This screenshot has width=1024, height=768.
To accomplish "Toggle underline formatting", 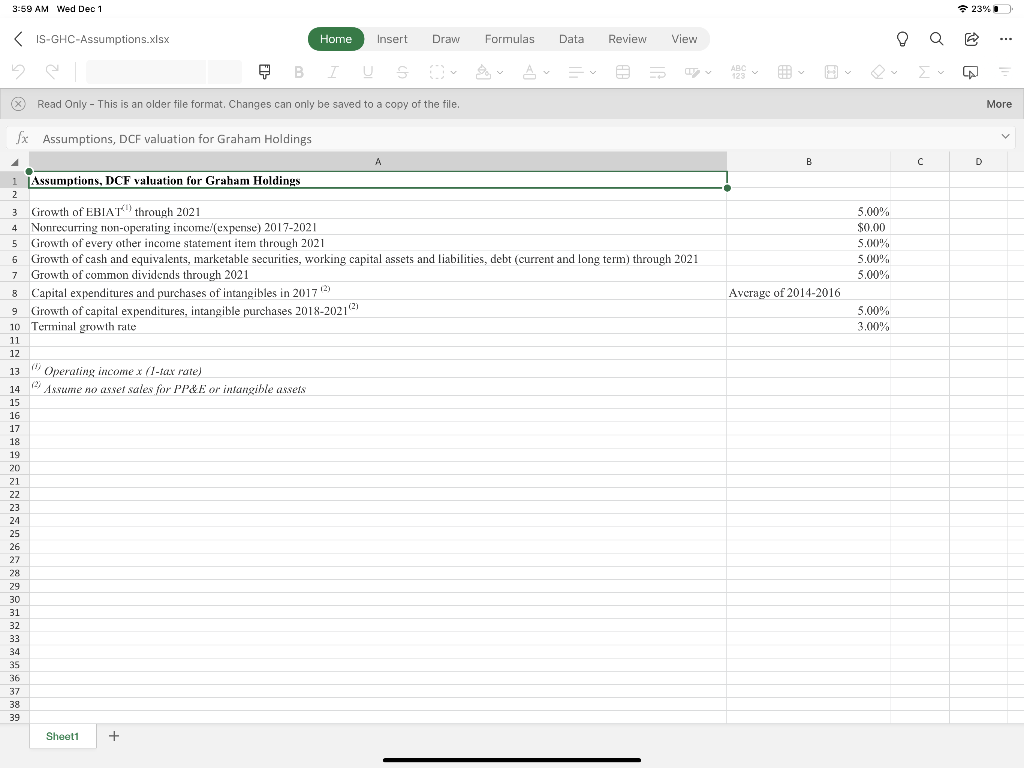I will 368,72.
